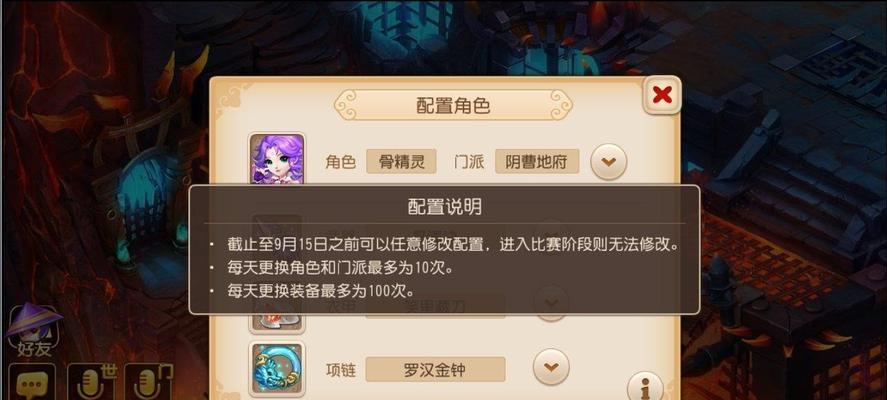
Task: Select the 罗汉金钟 necklace field
Action: pos(435,369)
